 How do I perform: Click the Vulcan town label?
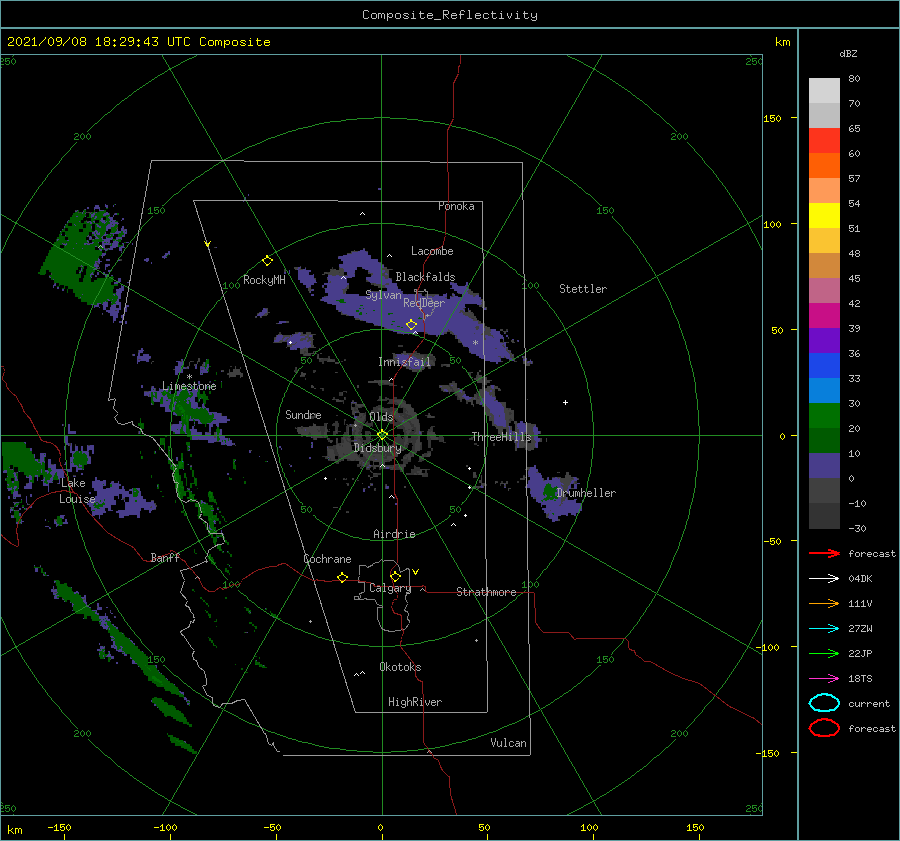click(x=509, y=743)
